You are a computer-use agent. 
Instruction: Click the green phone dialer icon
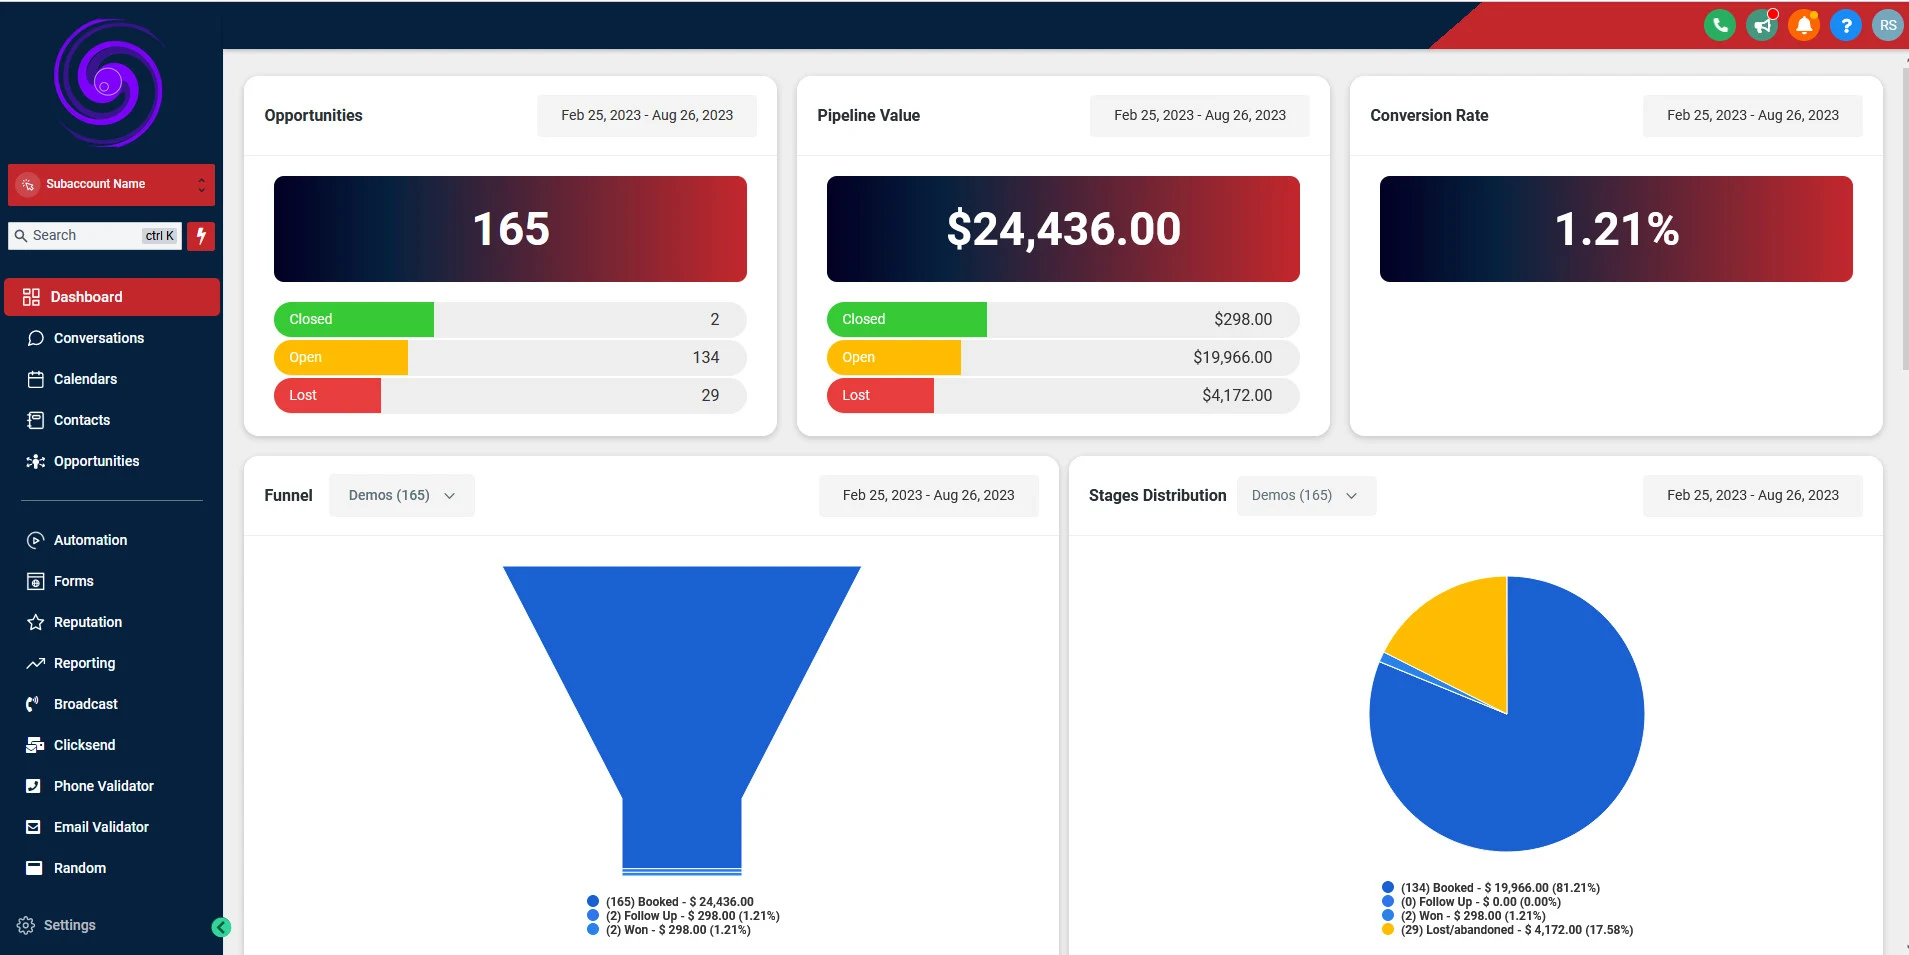[1719, 25]
